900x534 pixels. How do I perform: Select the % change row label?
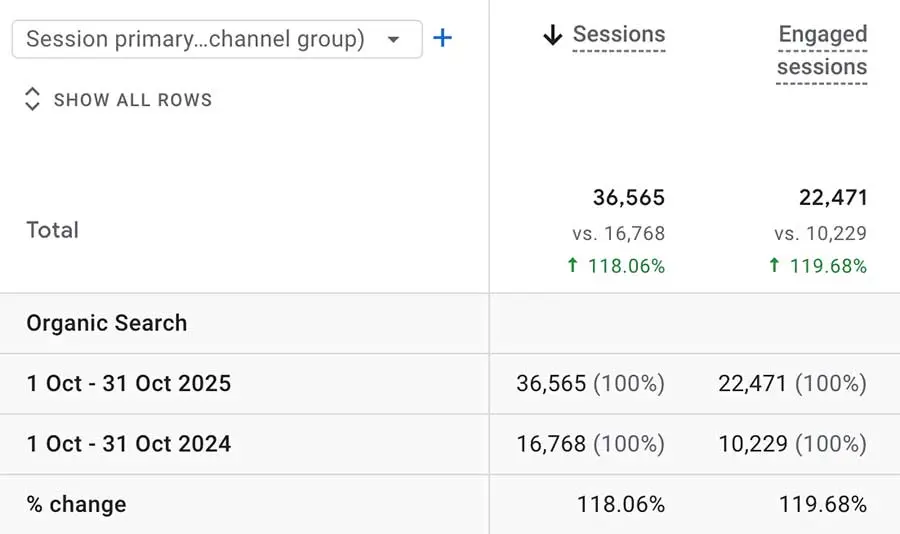click(x=76, y=504)
